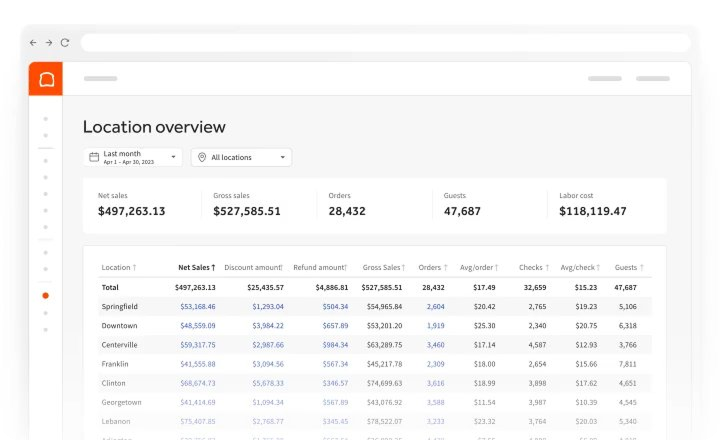The width and height of the screenshot is (720, 440).
Task: Click the browser address bar
Action: (386, 43)
